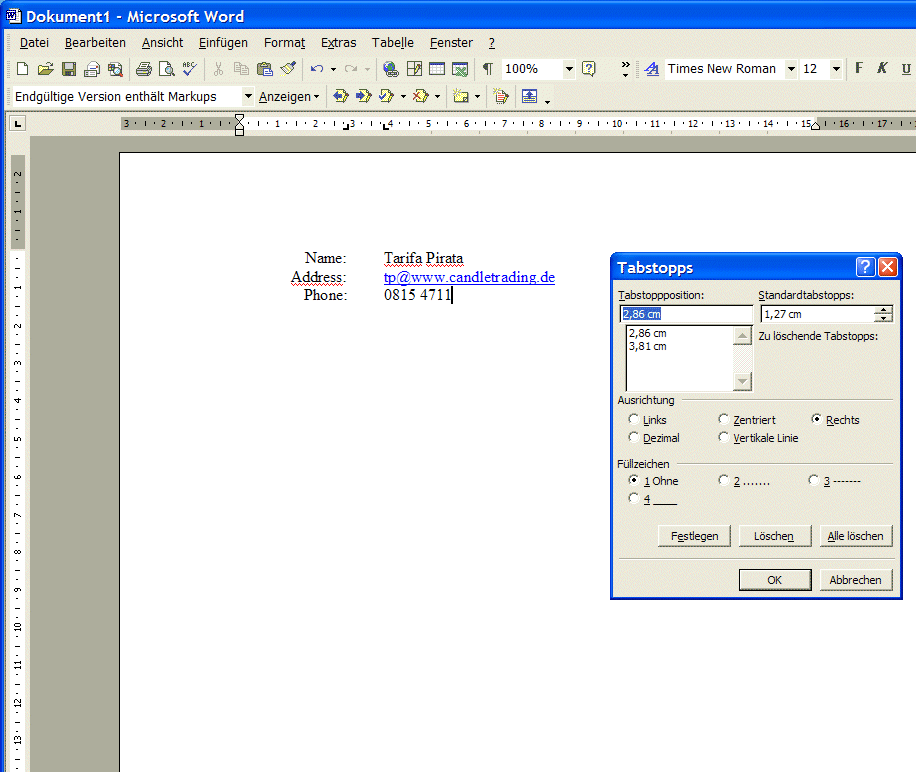Select the Links alignment radio button
Viewport: 916px width, 772px height.
click(x=634, y=420)
